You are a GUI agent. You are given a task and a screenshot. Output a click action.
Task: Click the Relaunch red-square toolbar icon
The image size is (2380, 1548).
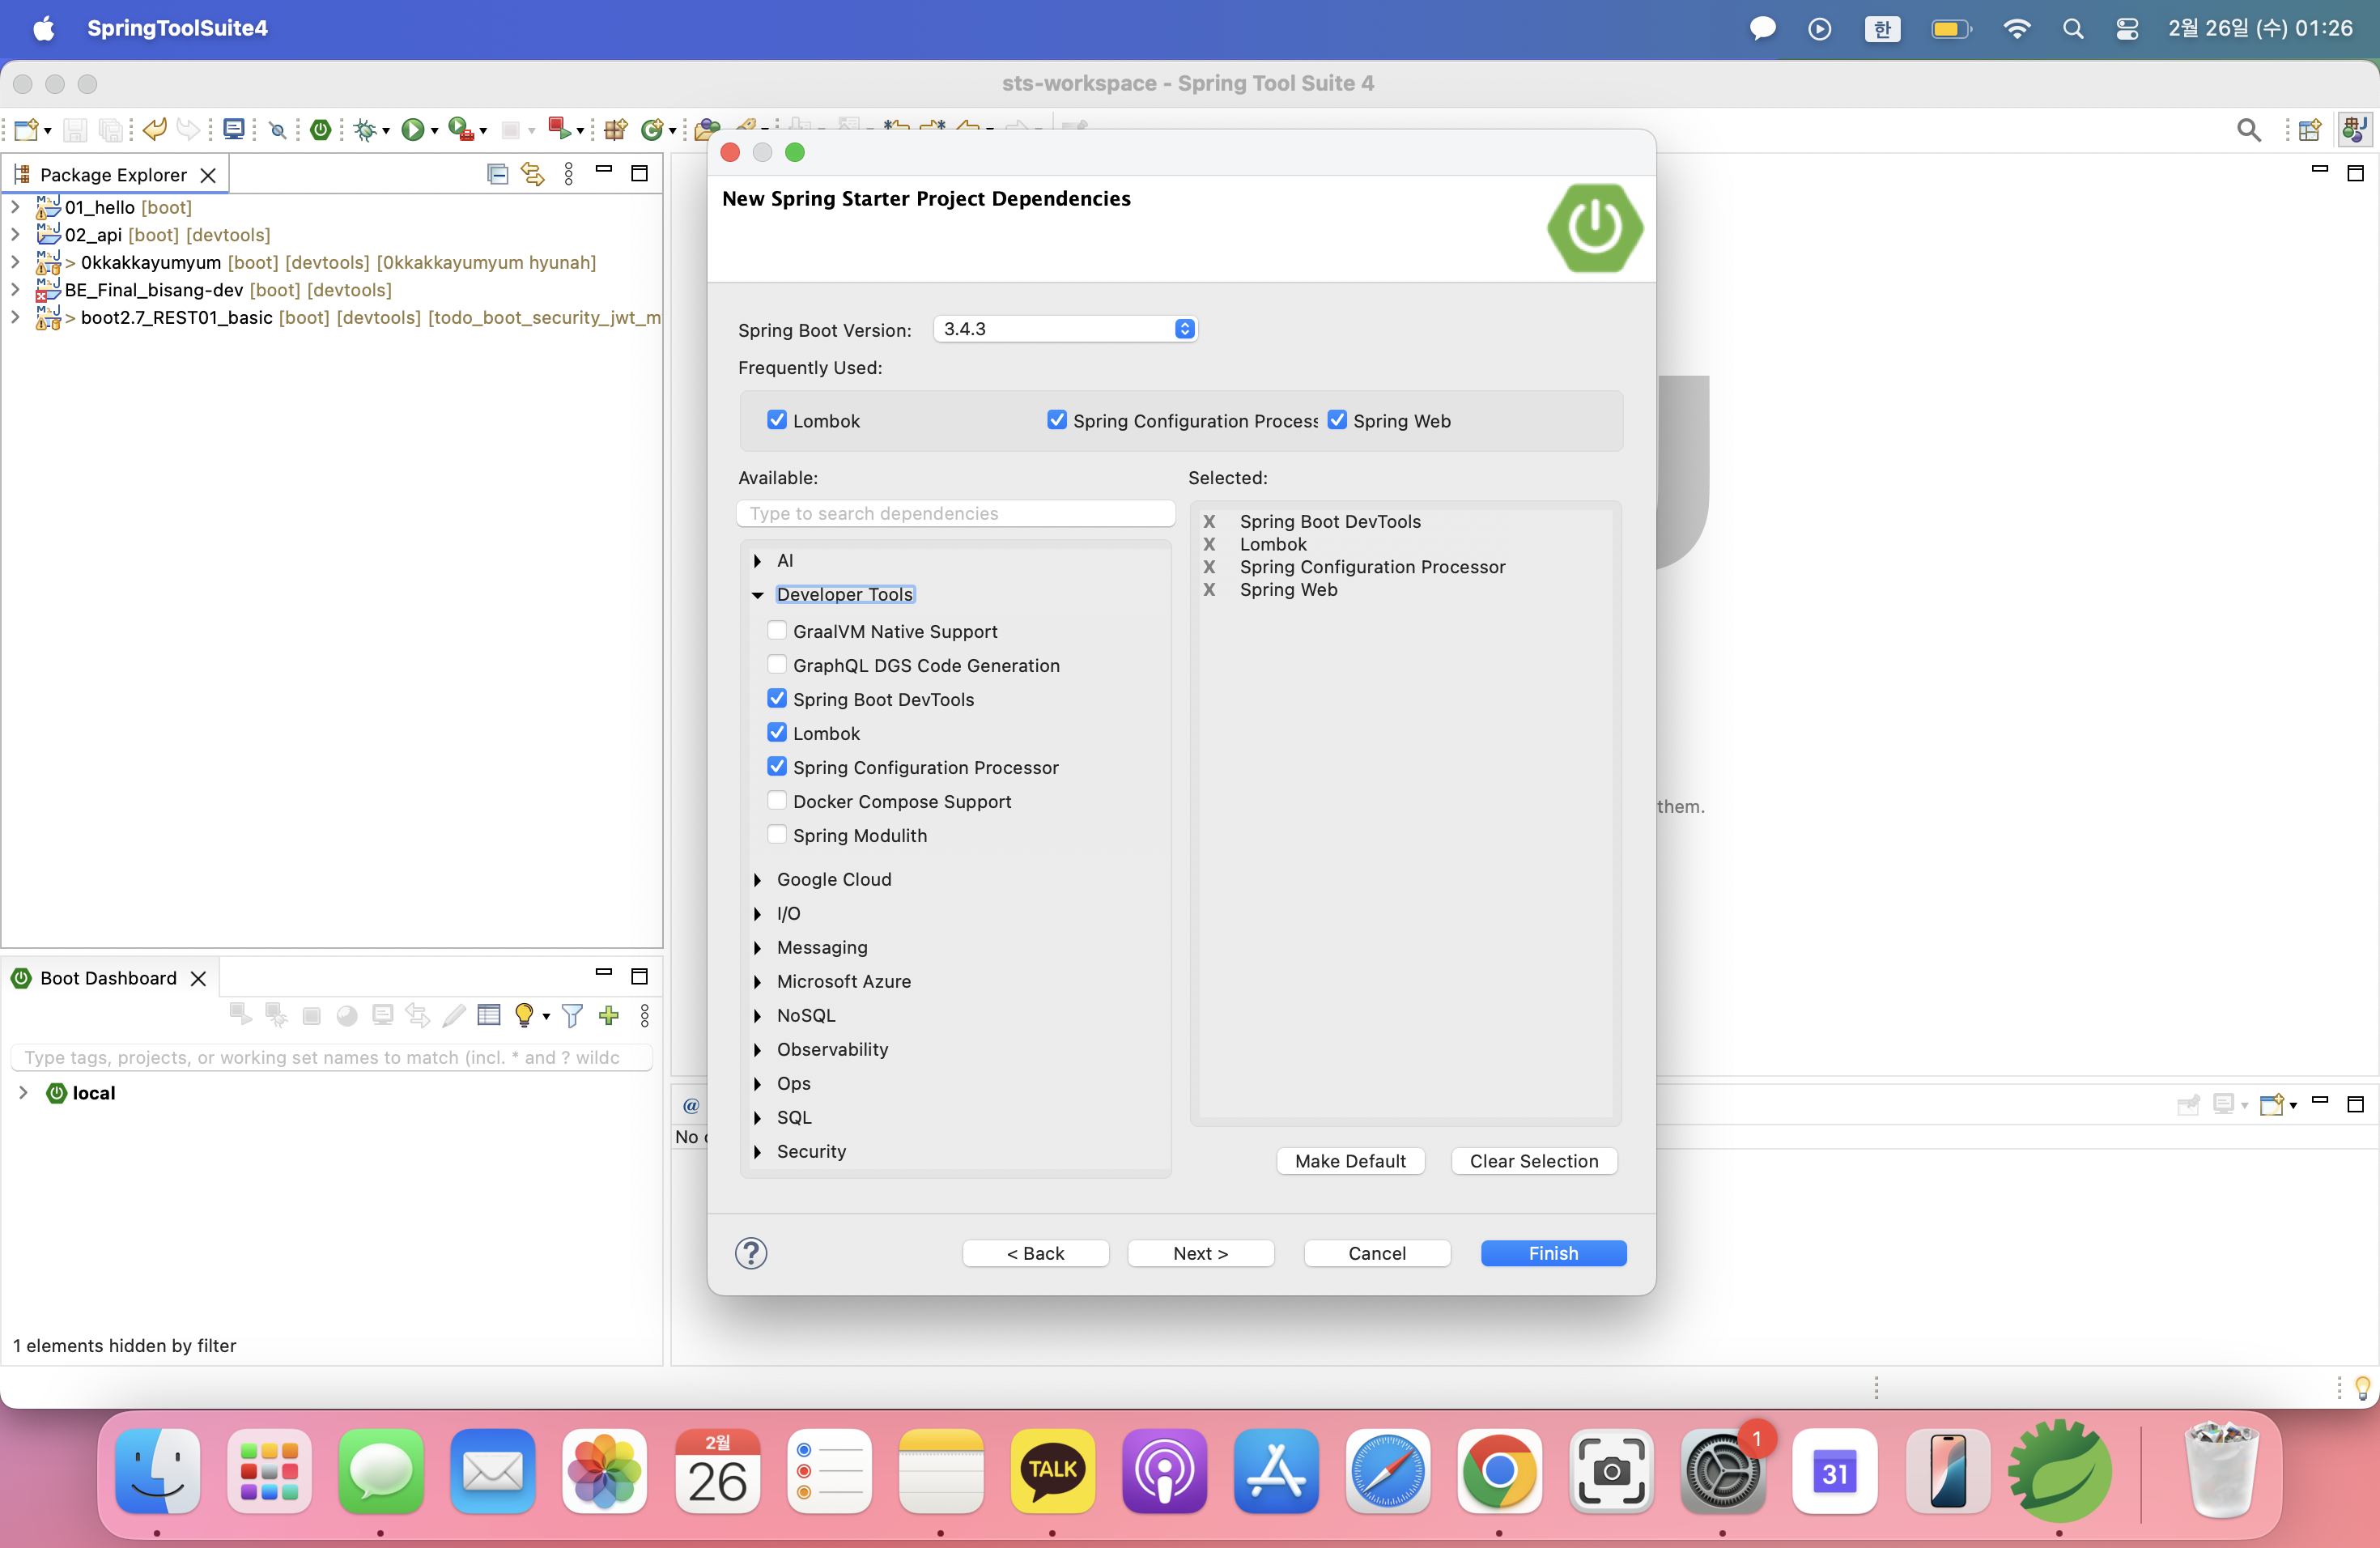click(559, 129)
